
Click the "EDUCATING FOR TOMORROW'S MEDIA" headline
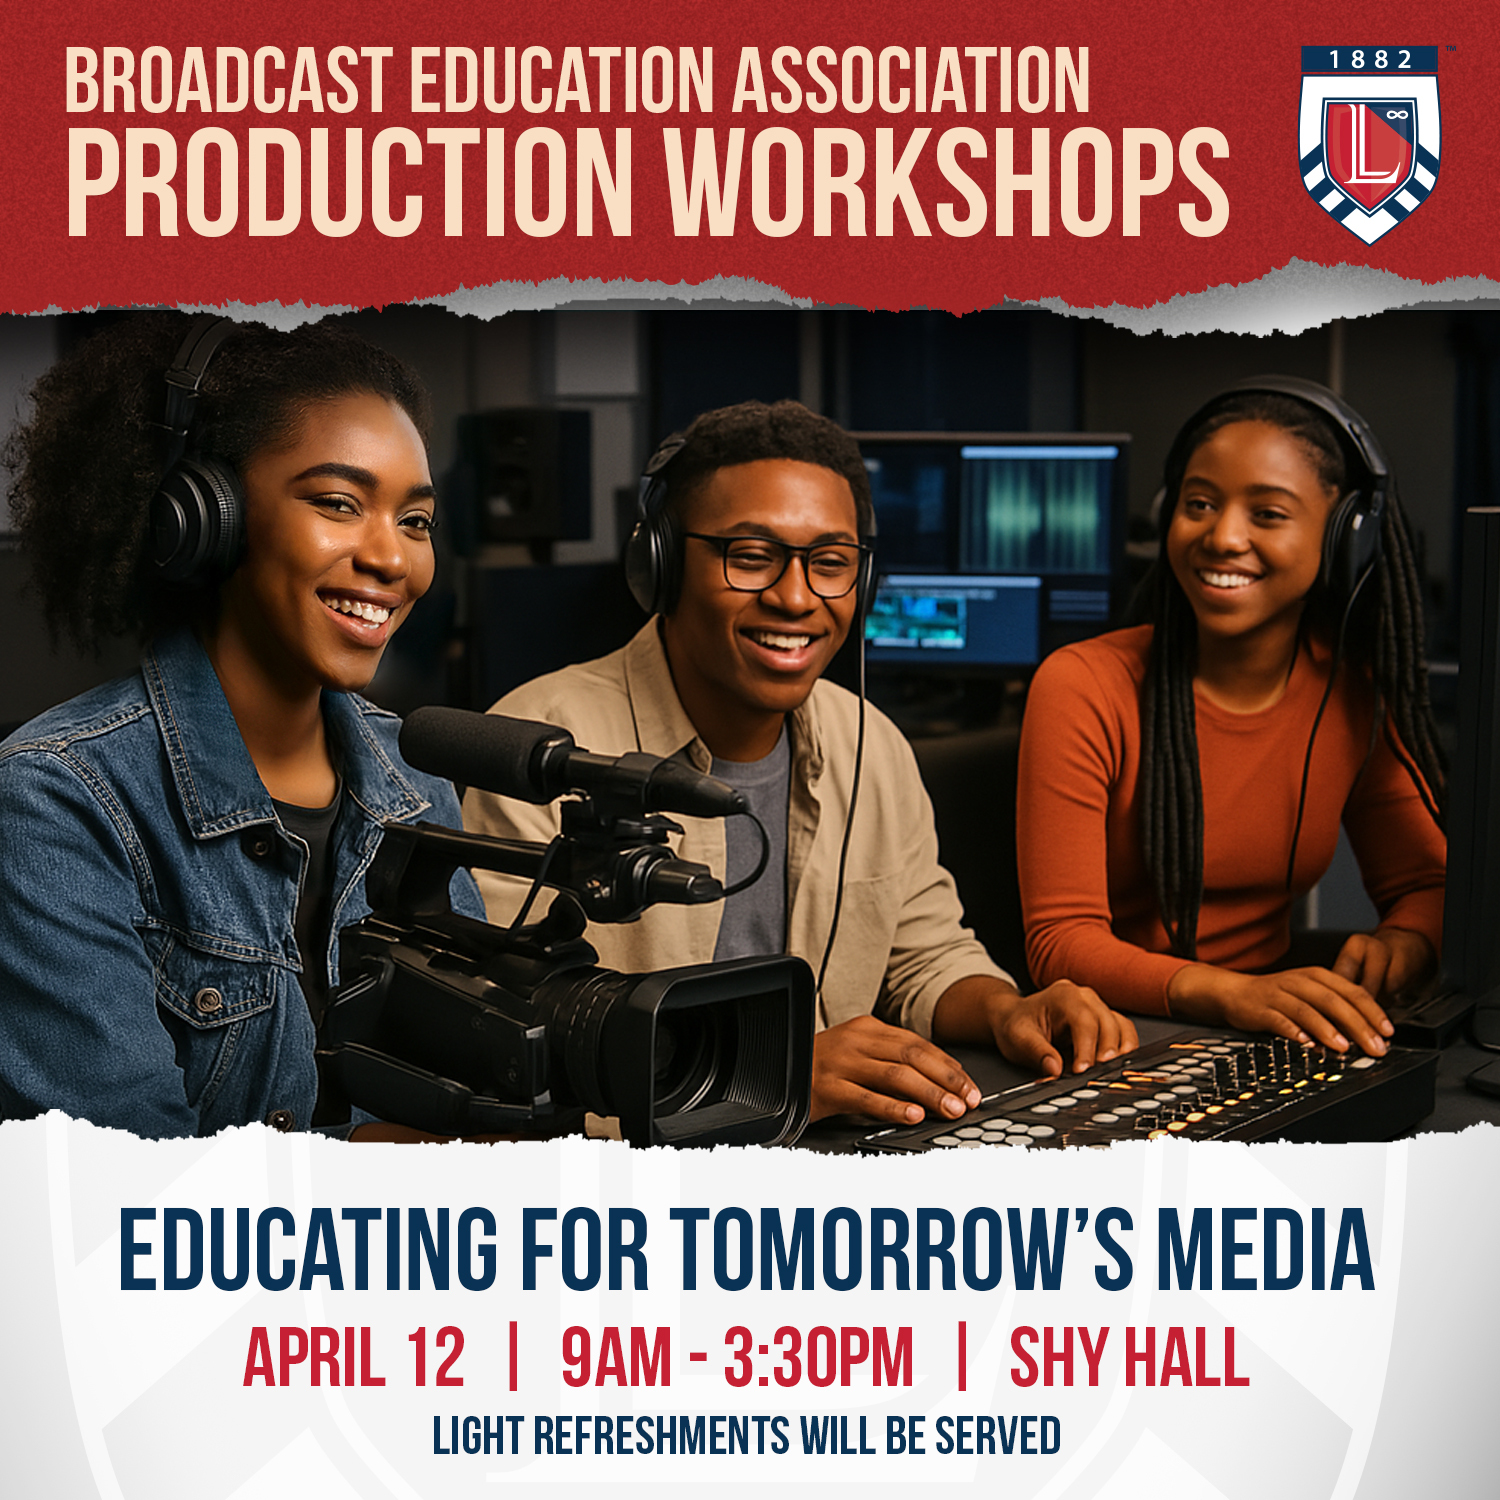(747, 1250)
